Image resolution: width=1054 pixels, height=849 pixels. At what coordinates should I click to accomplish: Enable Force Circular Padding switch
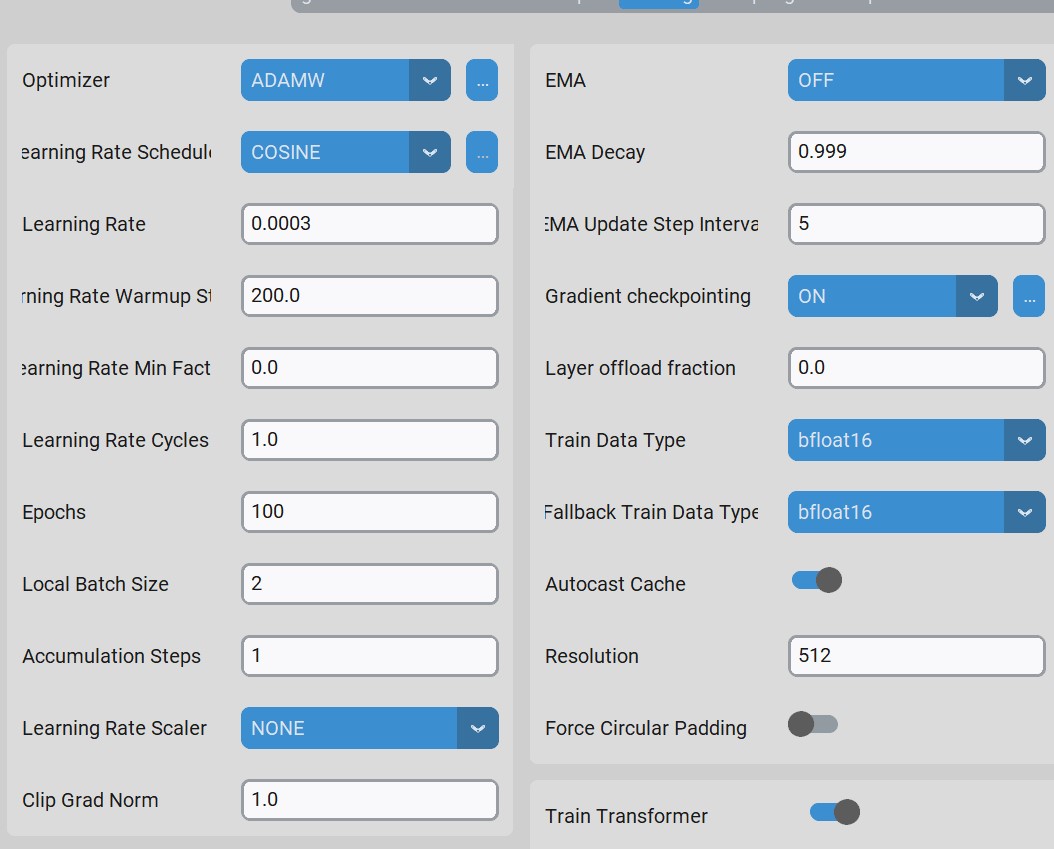pos(813,724)
